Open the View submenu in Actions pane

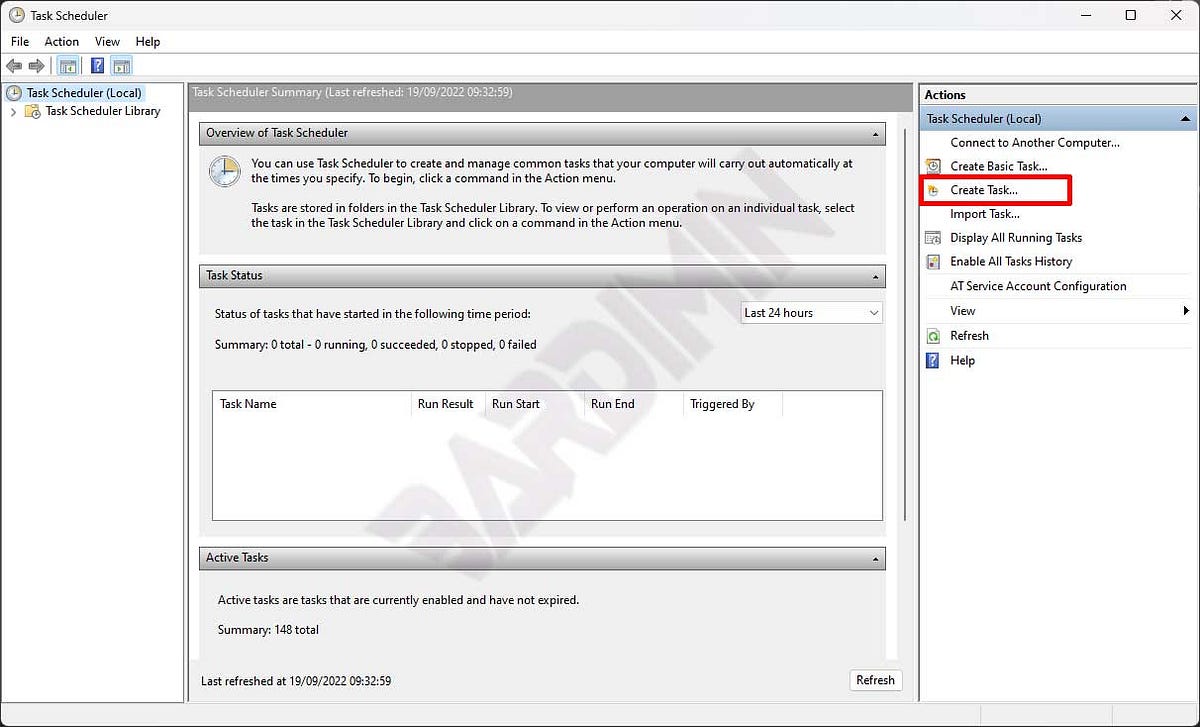(x=962, y=311)
